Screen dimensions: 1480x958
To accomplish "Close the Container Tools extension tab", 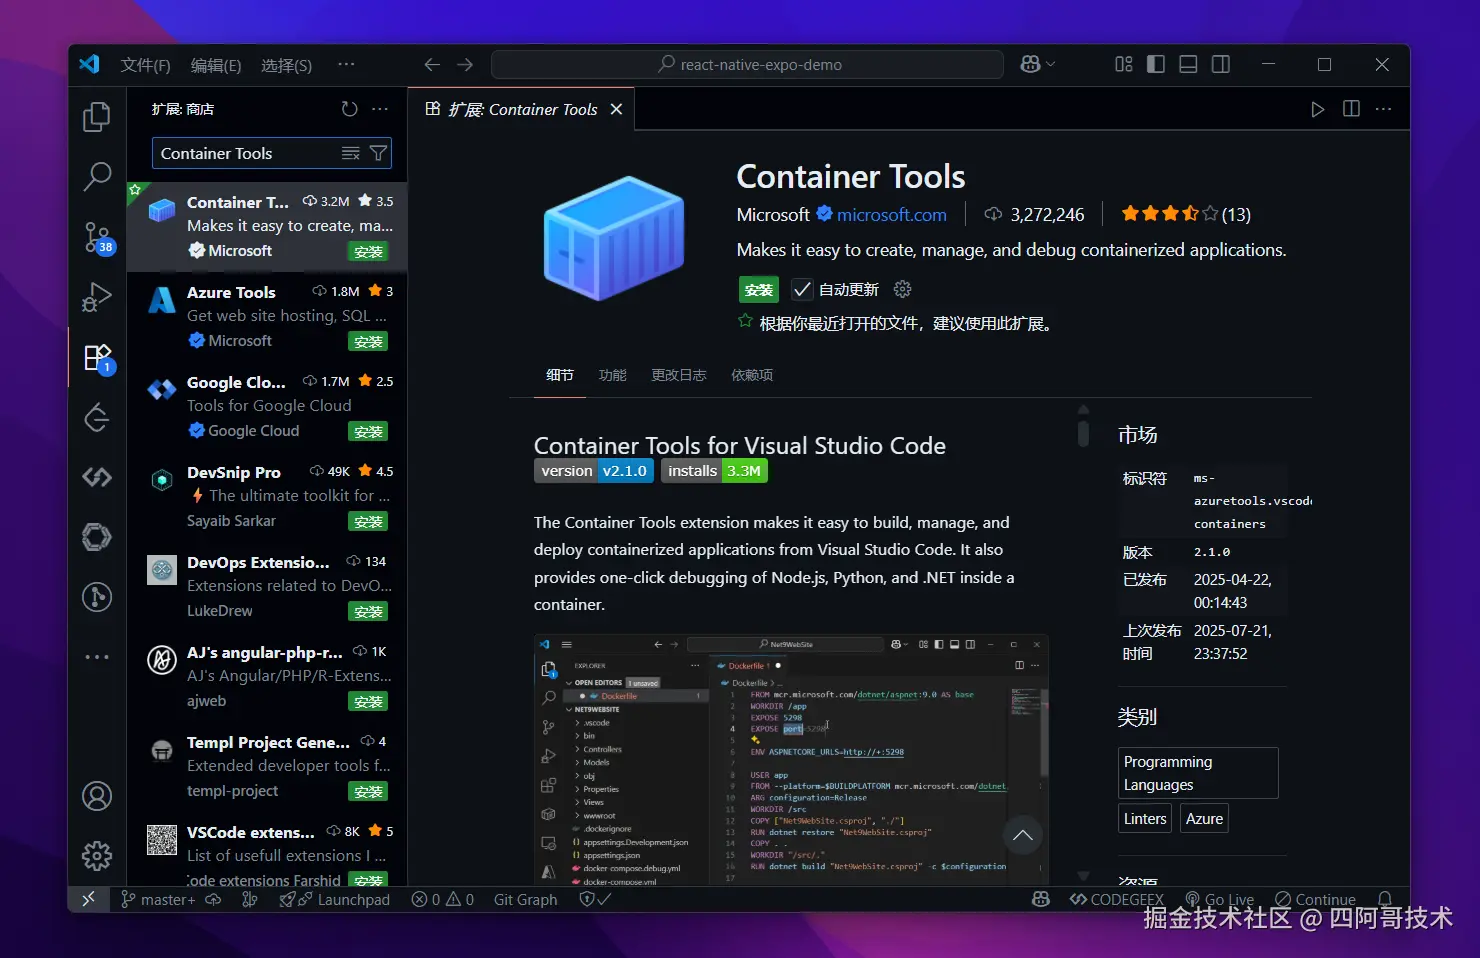I will (x=616, y=109).
